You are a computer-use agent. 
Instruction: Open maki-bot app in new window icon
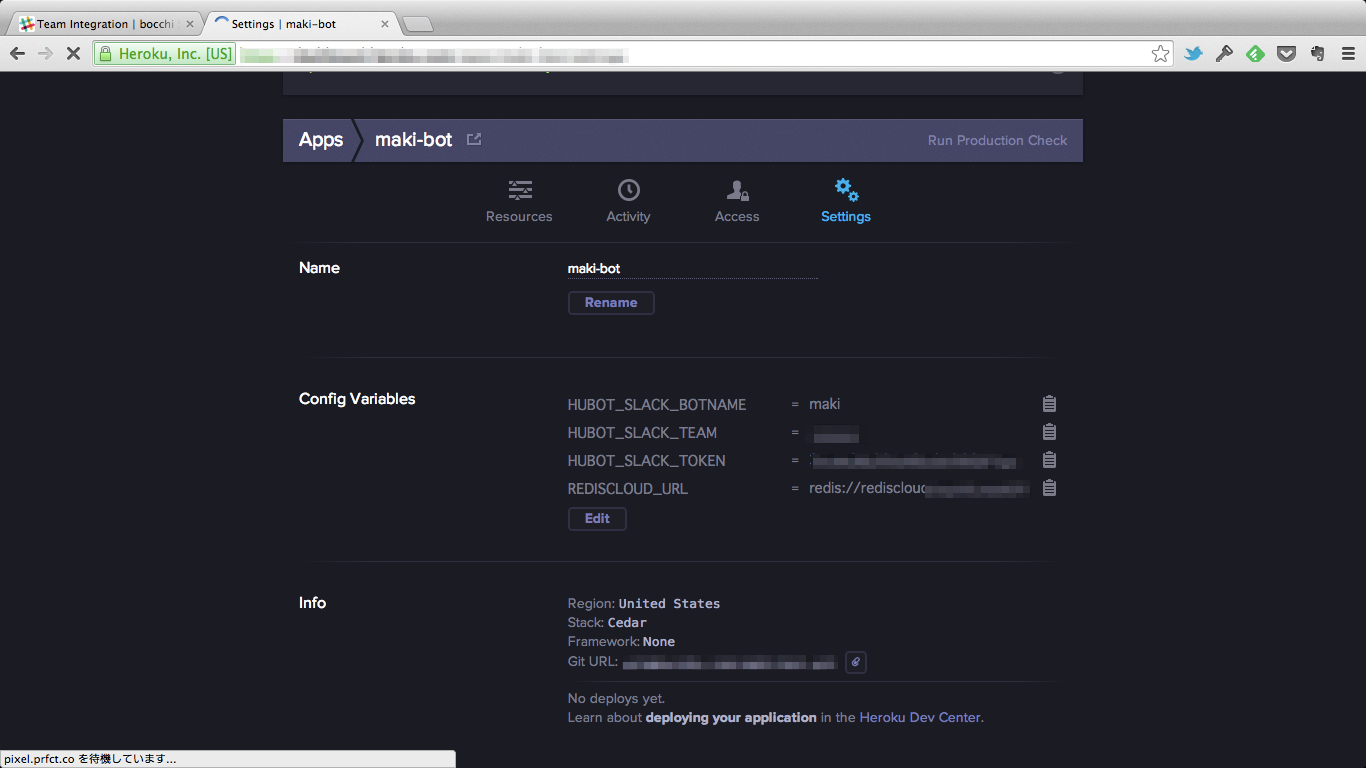(x=474, y=140)
